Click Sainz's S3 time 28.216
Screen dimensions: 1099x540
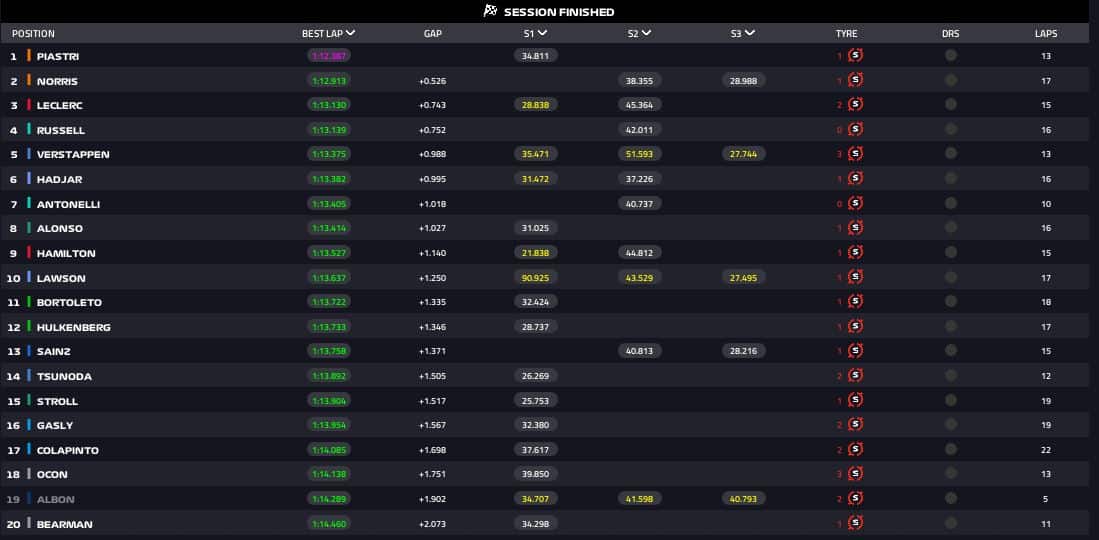(x=743, y=351)
